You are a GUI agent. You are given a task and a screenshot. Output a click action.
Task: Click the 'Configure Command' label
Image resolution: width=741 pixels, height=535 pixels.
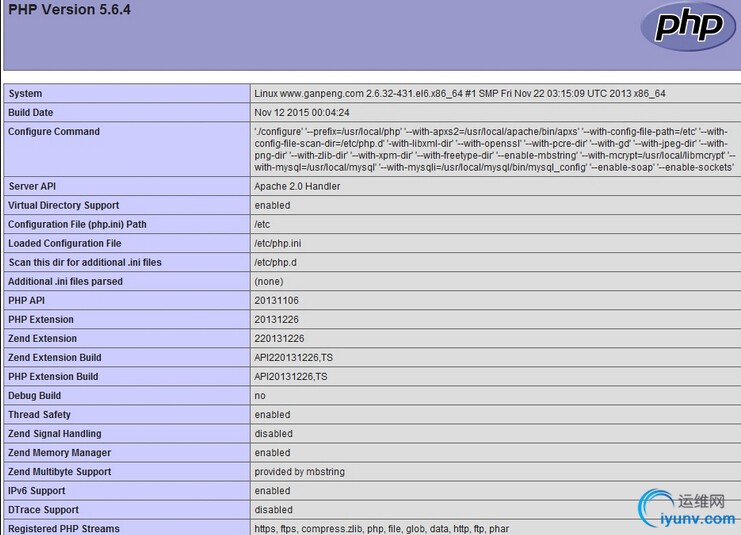tap(54, 131)
